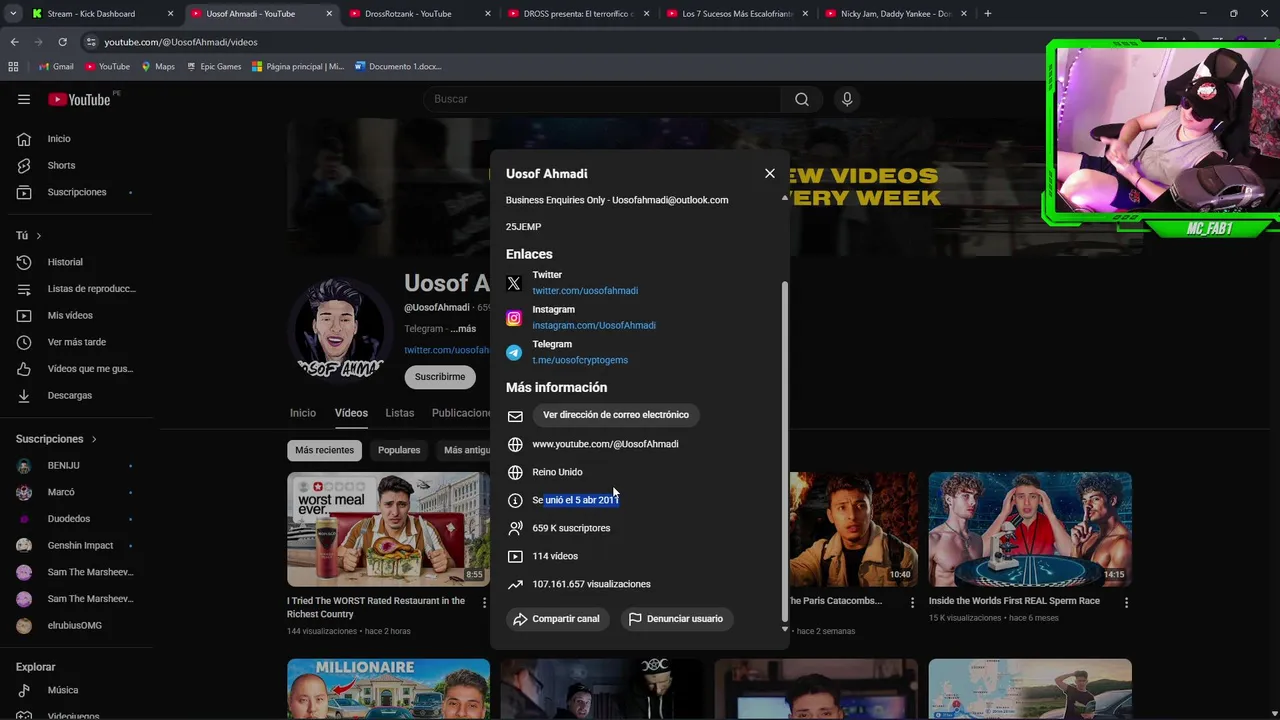Open twitter.com/uosofahmadi link in the dialog
The height and width of the screenshot is (720, 1280).
tap(585, 291)
